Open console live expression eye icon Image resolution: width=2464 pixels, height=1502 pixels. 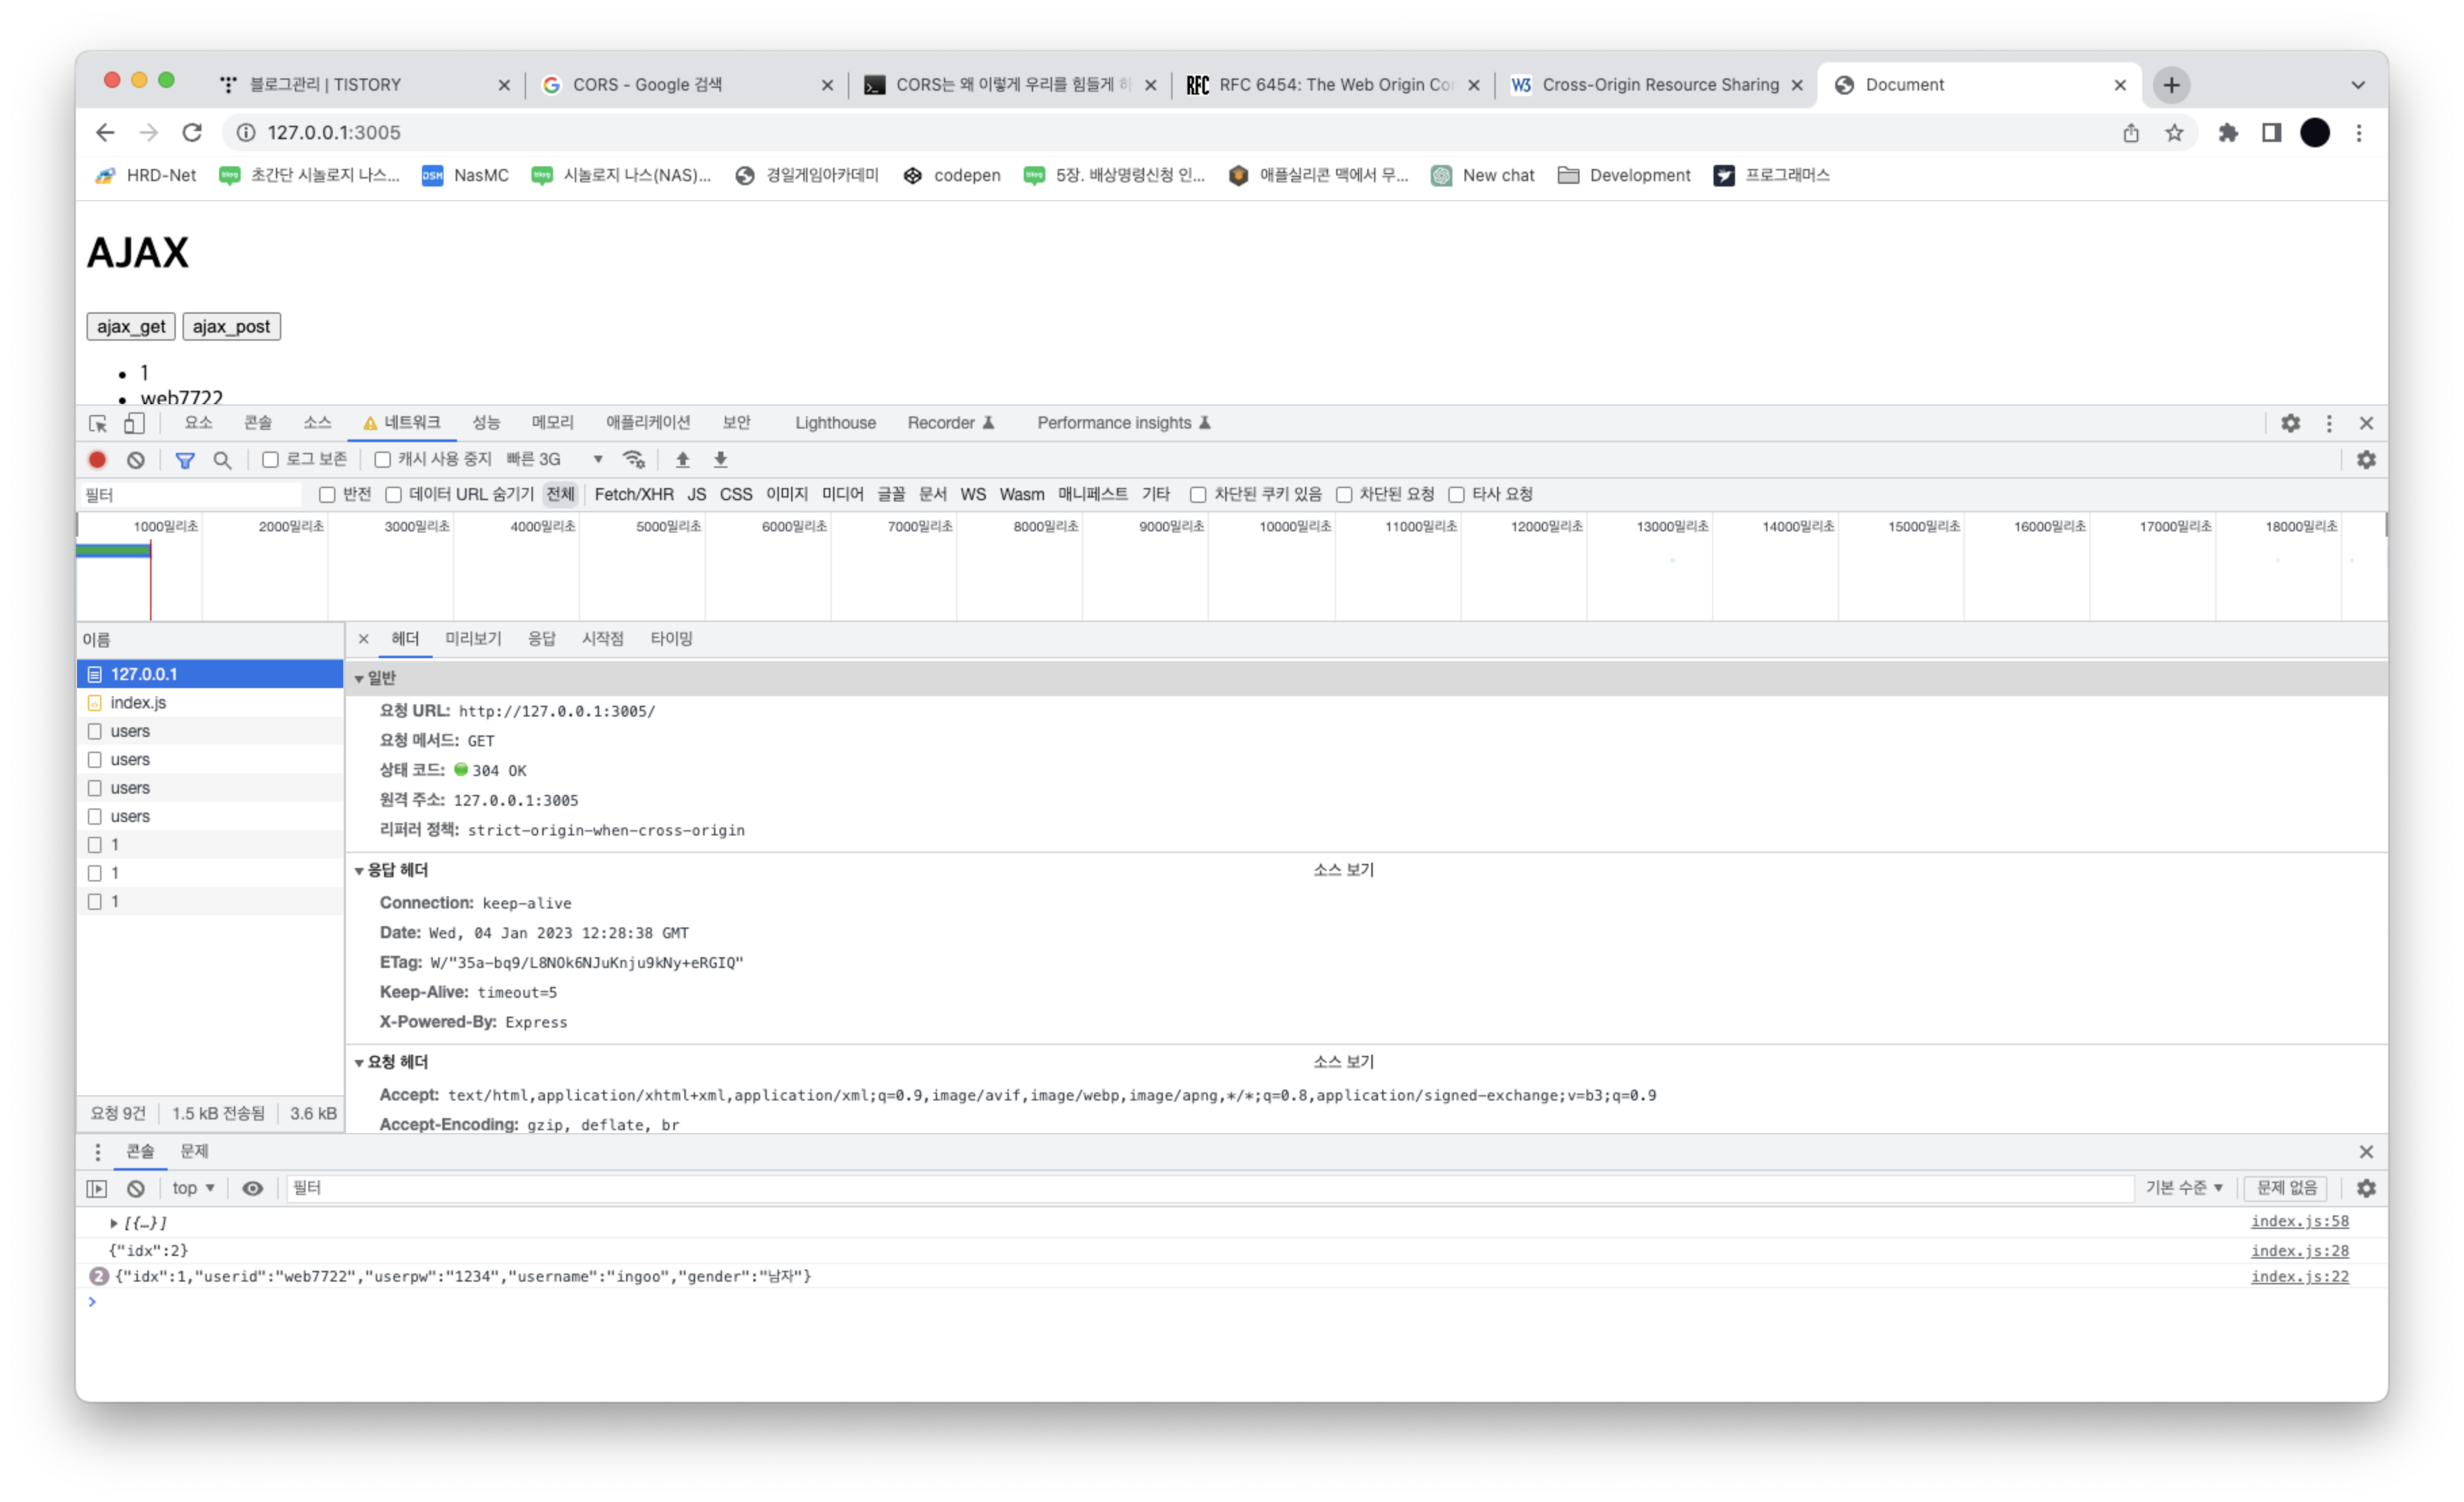click(x=253, y=1188)
